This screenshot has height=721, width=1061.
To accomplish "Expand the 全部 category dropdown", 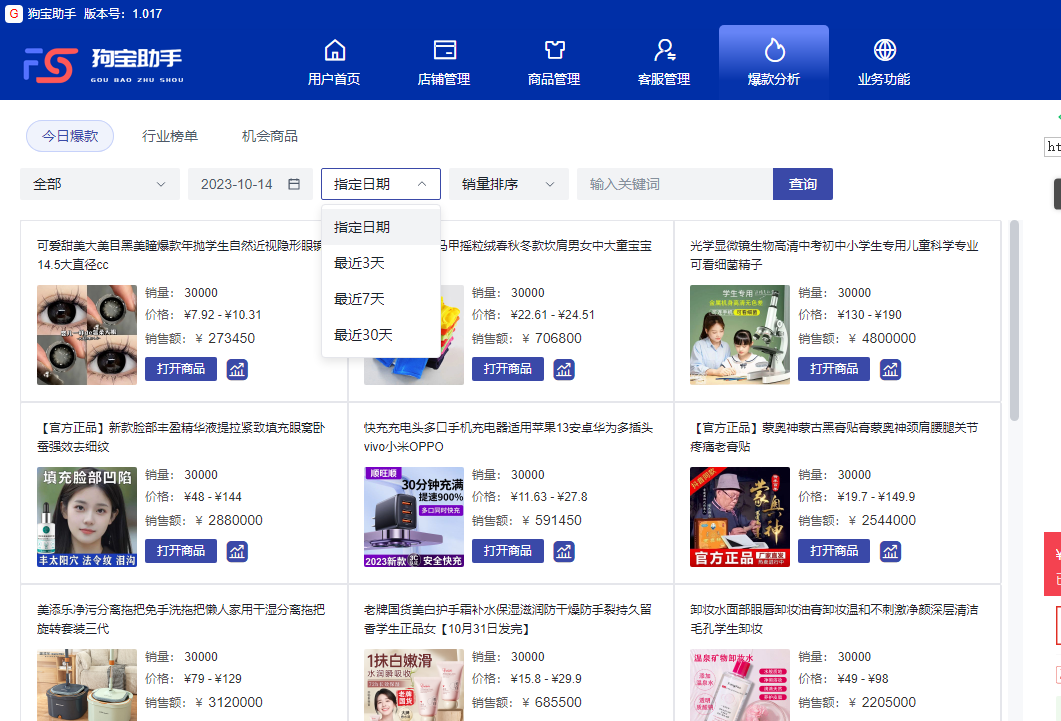I will click(100, 184).
